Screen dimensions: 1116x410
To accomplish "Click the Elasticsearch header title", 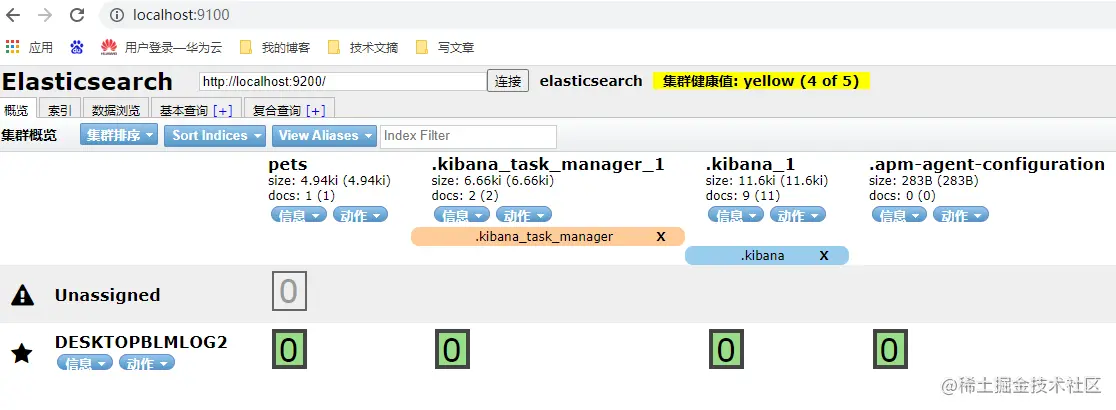I will coord(87,81).
